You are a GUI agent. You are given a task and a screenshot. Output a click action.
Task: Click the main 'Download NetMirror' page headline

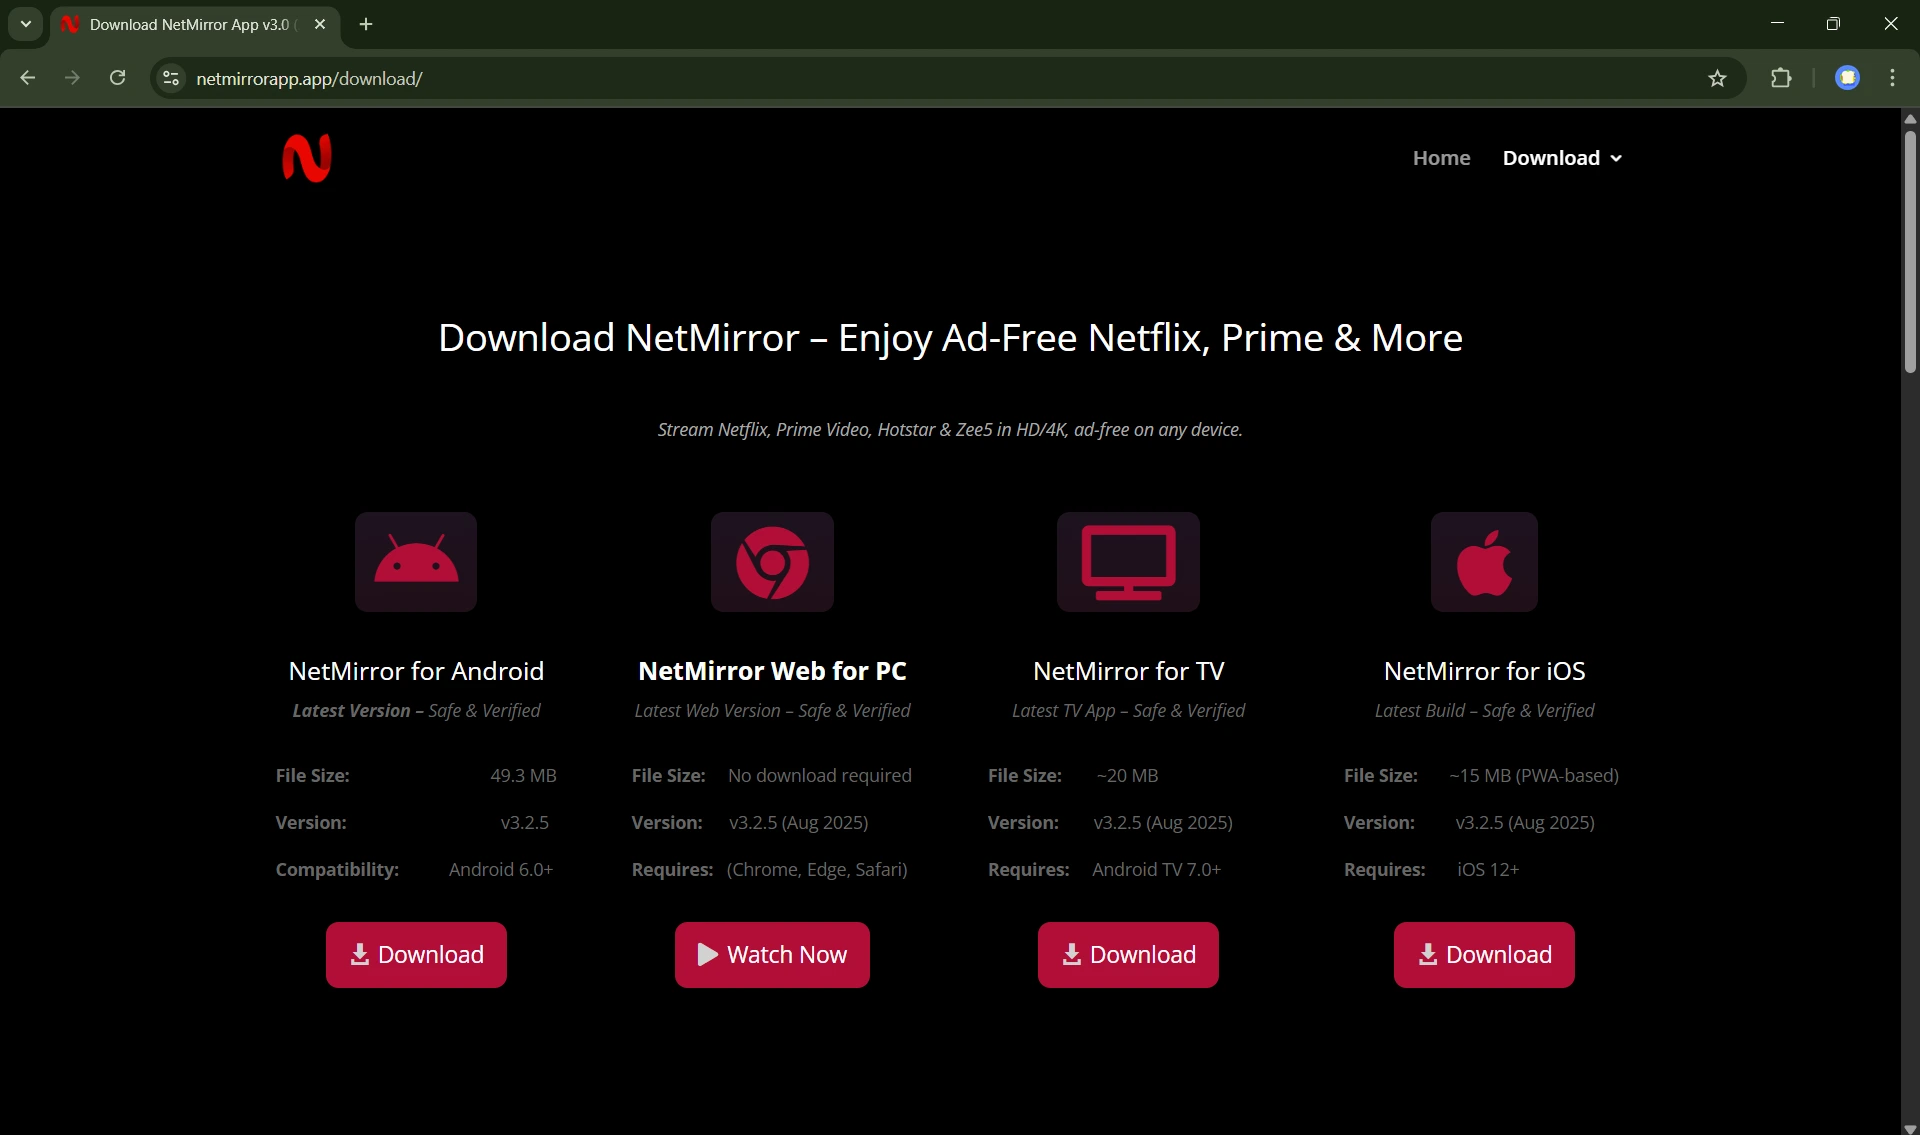(950, 338)
